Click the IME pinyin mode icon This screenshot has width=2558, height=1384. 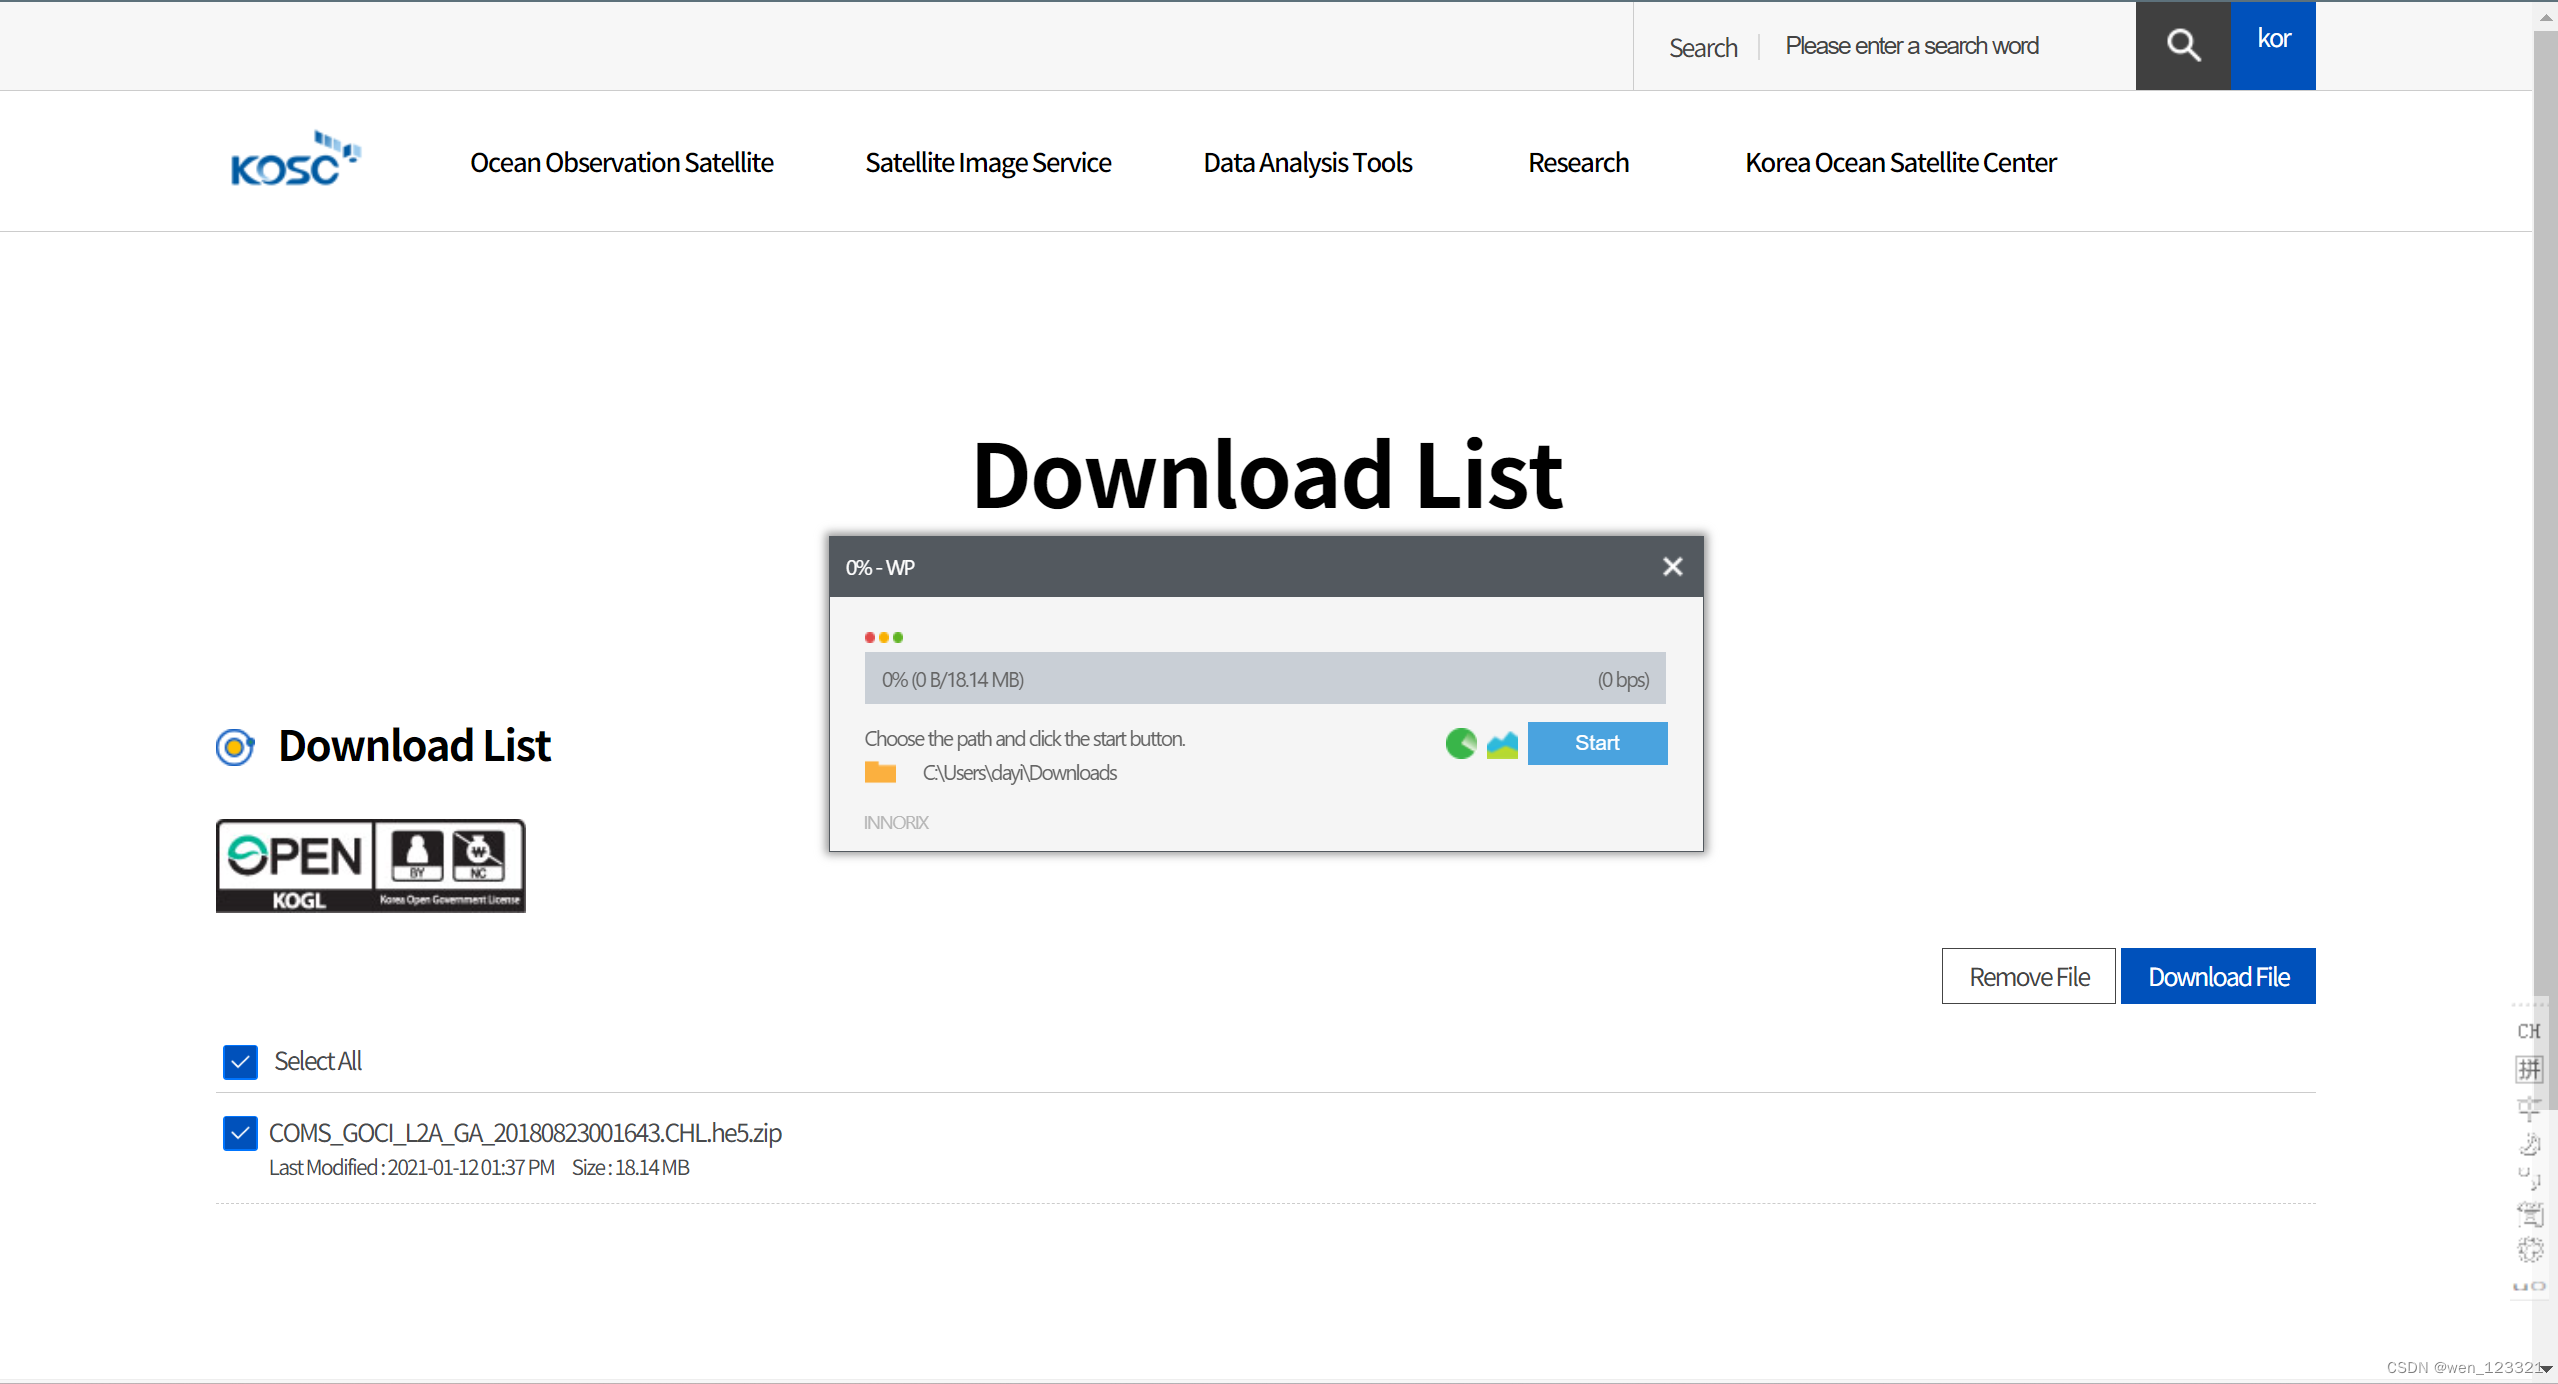pyautogui.click(x=2529, y=1069)
